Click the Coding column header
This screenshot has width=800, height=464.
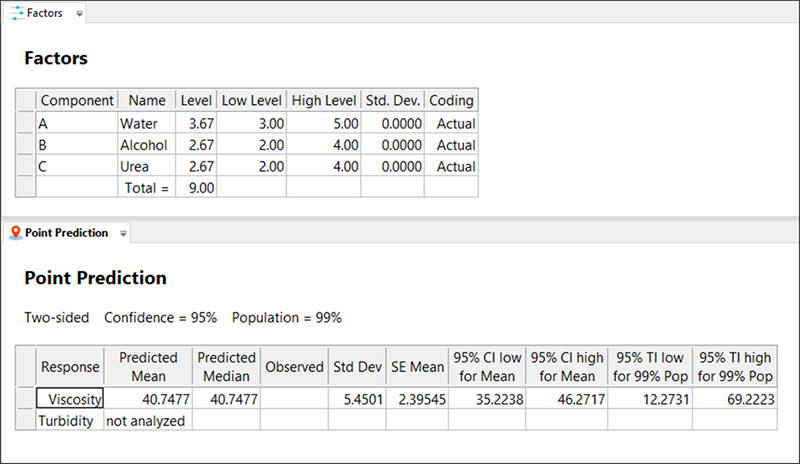click(451, 101)
